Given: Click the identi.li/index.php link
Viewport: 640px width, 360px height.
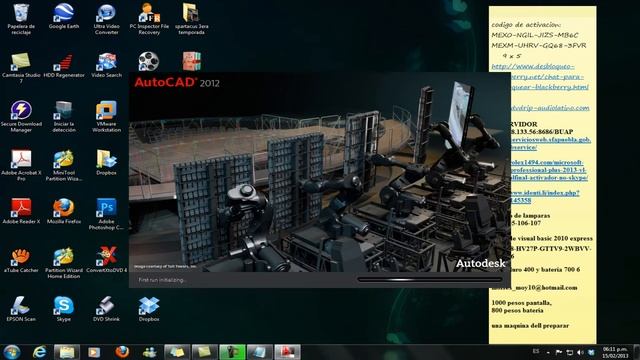Looking at the screenshot, I should tap(544, 196).
